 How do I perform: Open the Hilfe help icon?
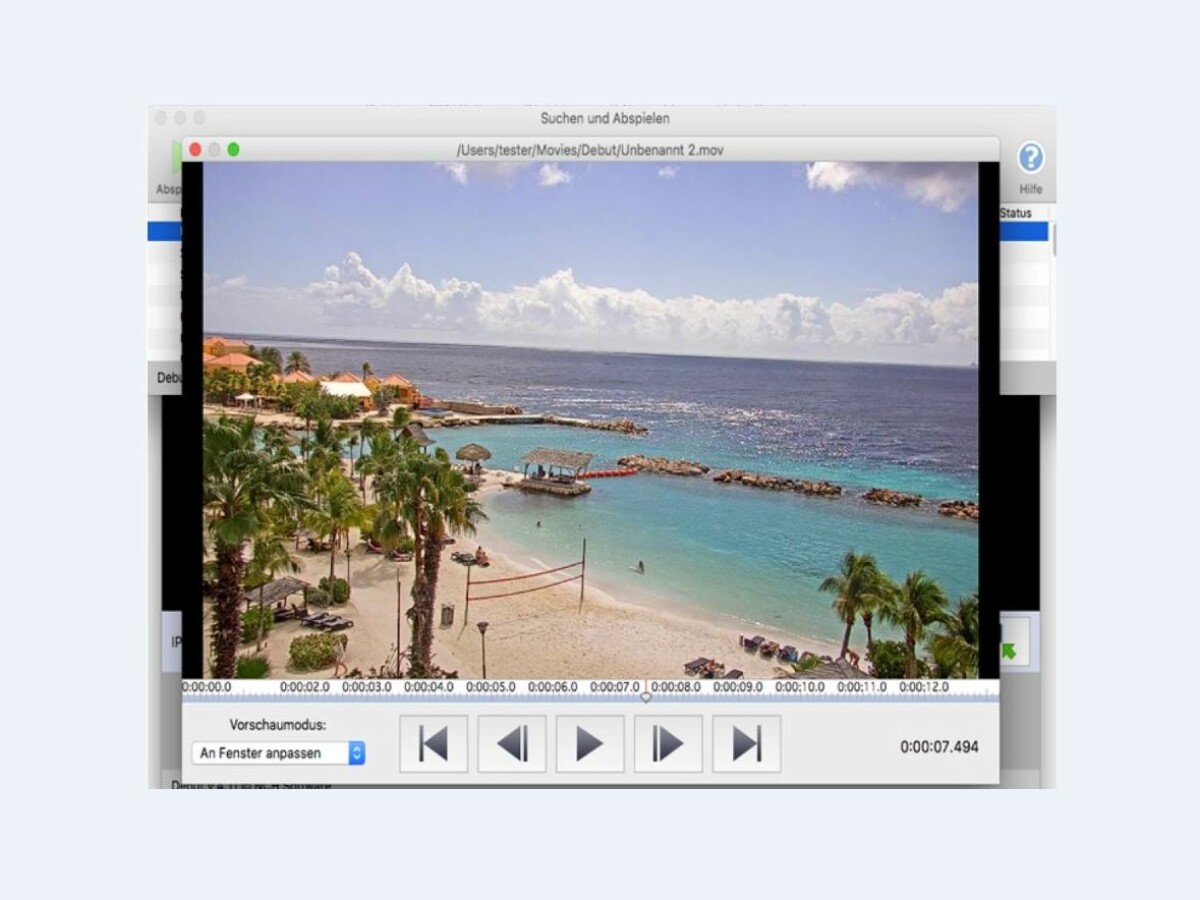click(x=1030, y=158)
